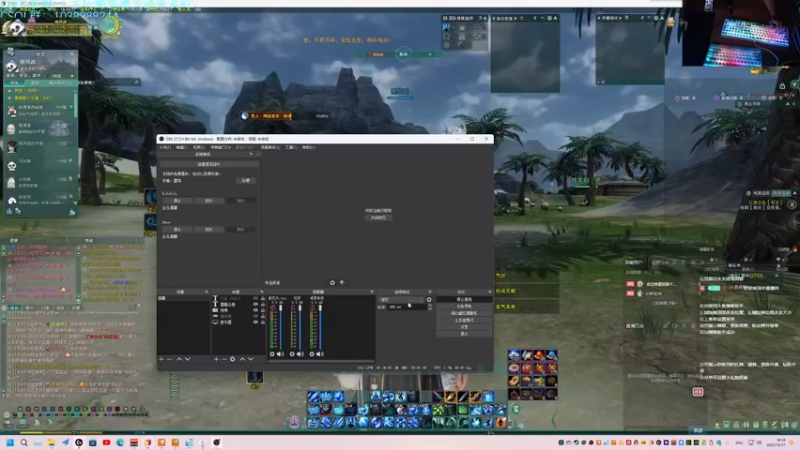
Task: Mute the Mic/Aux channel speaker icon
Action: point(280,354)
